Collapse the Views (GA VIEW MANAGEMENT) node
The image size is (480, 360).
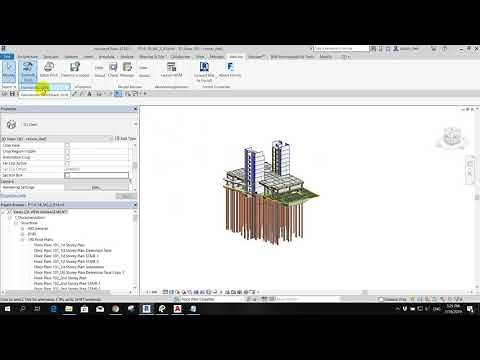tap(3, 212)
